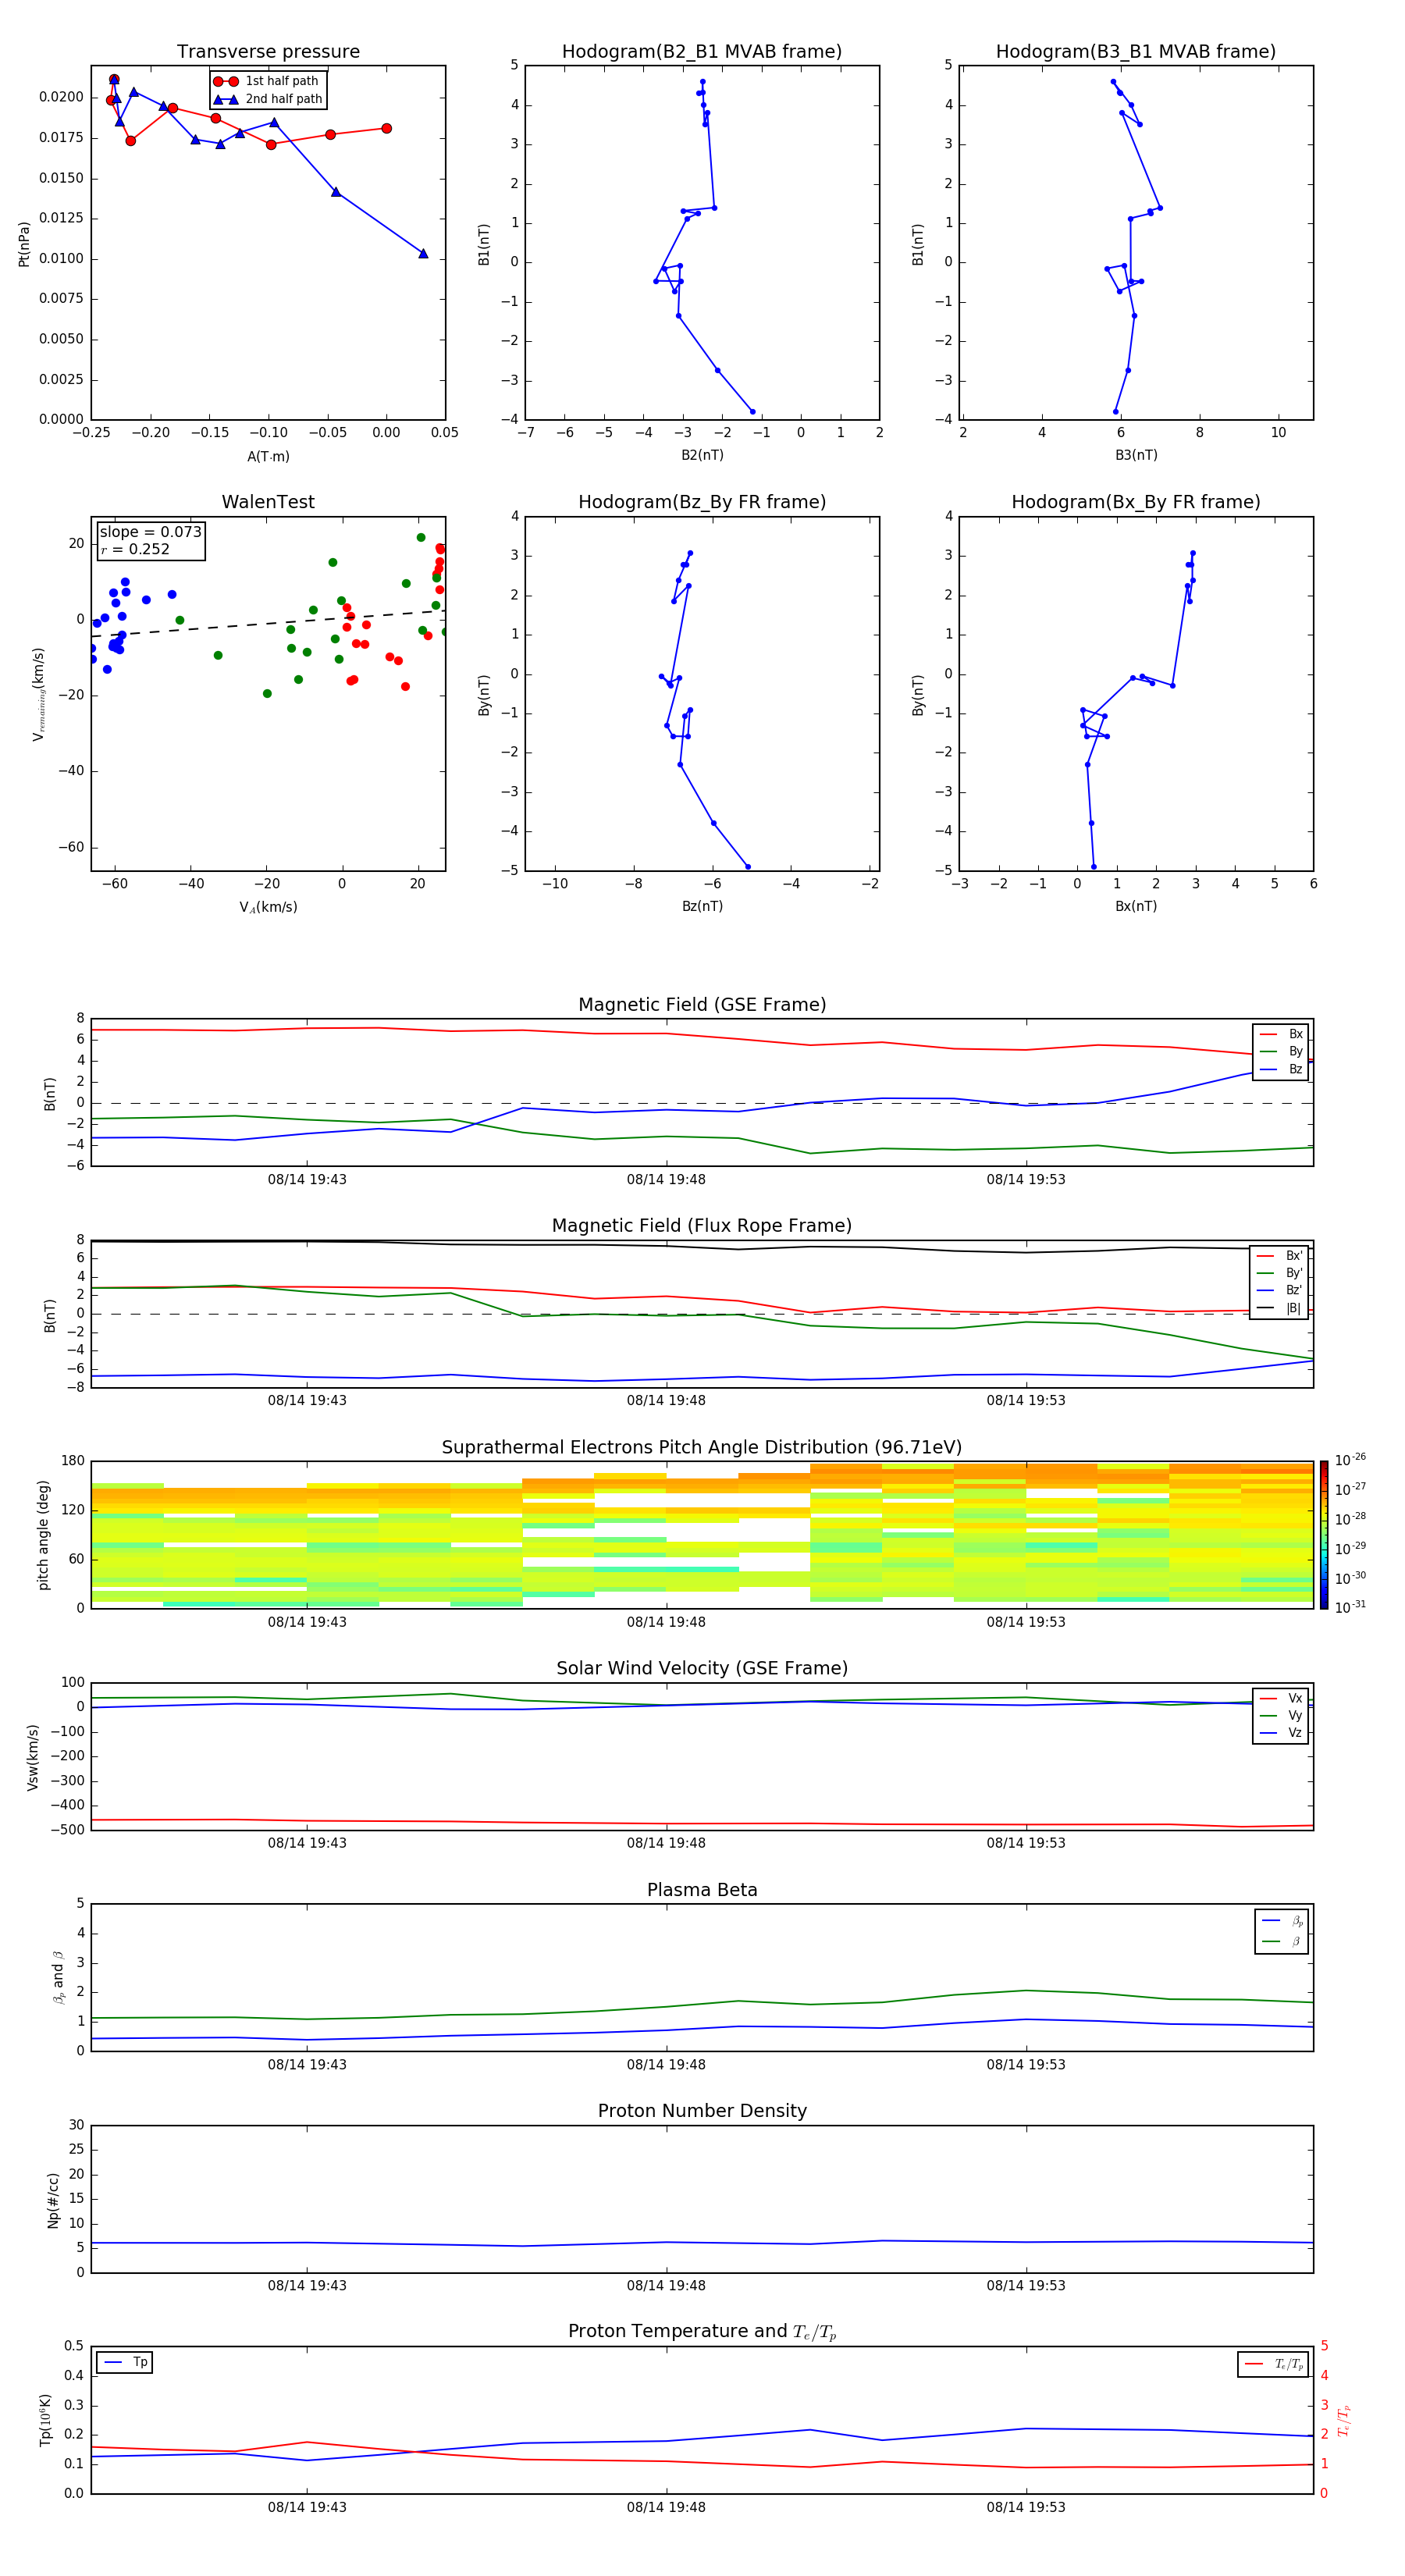Click '08/14 19:43' tick under Plasma Beta
Viewport: 1405px width, 2576px height.
307,2065
